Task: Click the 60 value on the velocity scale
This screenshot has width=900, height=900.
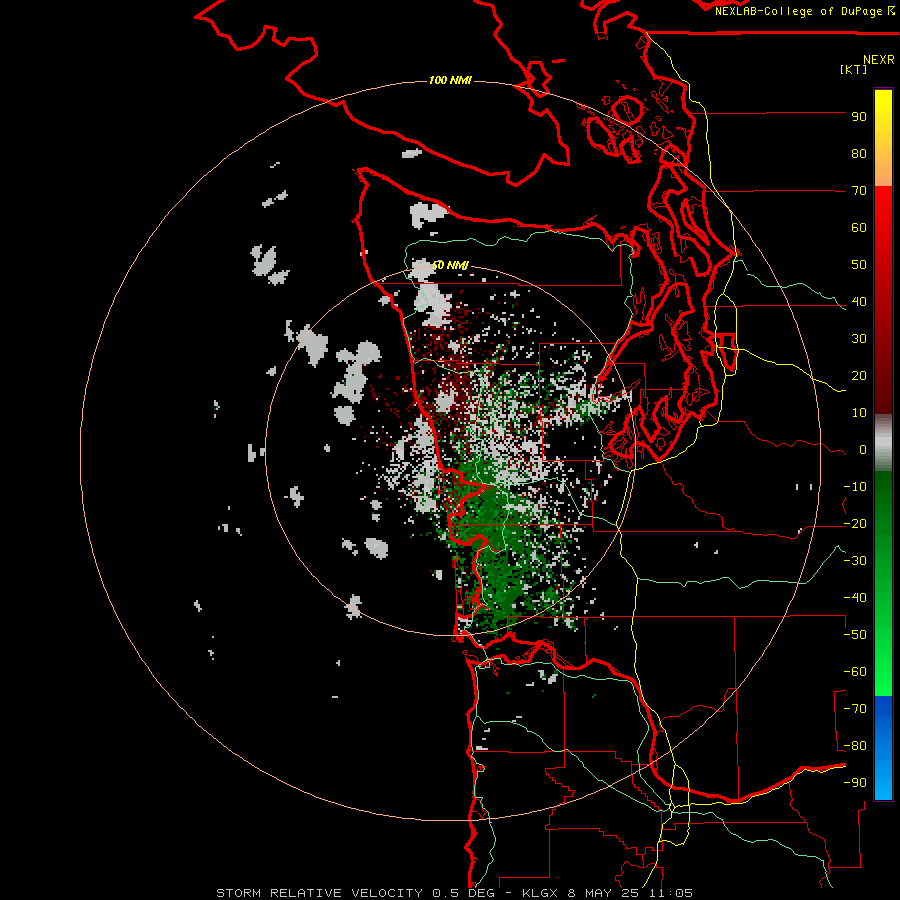Action: pyautogui.click(x=859, y=227)
